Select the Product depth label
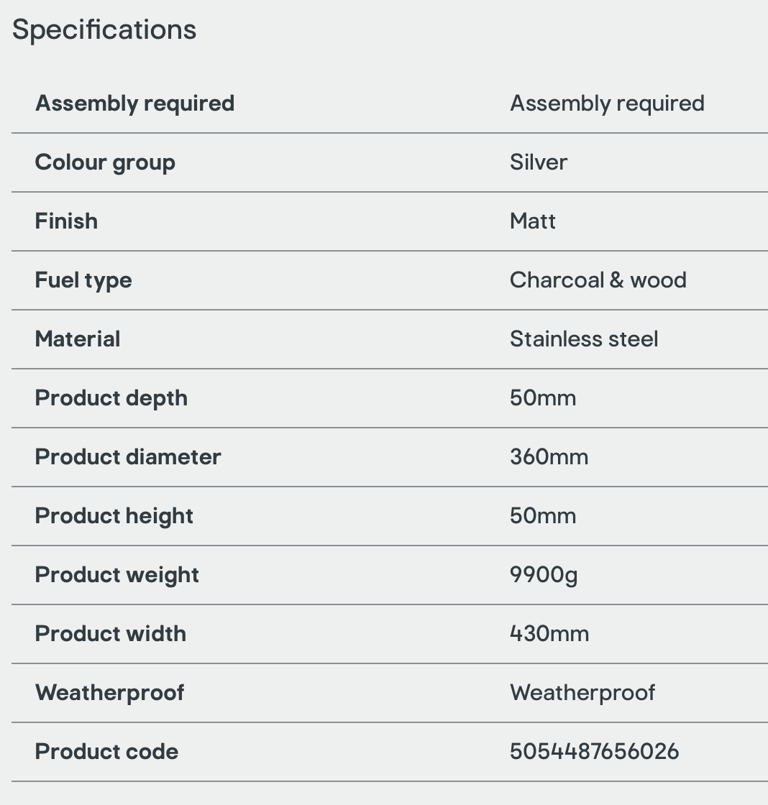 coord(111,398)
